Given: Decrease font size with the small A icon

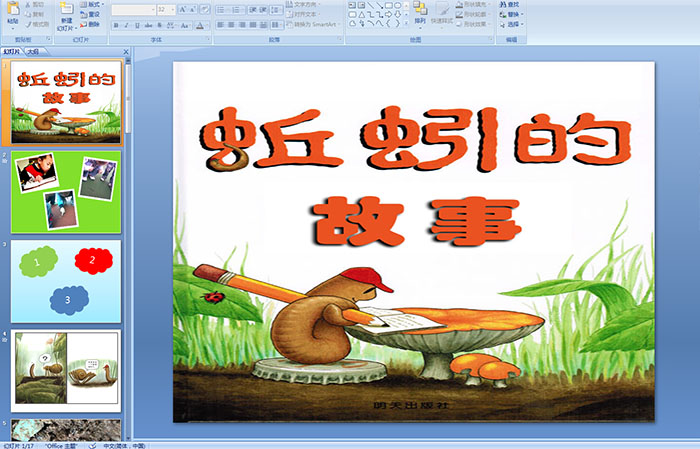Looking at the screenshot, I should [192, 9].
